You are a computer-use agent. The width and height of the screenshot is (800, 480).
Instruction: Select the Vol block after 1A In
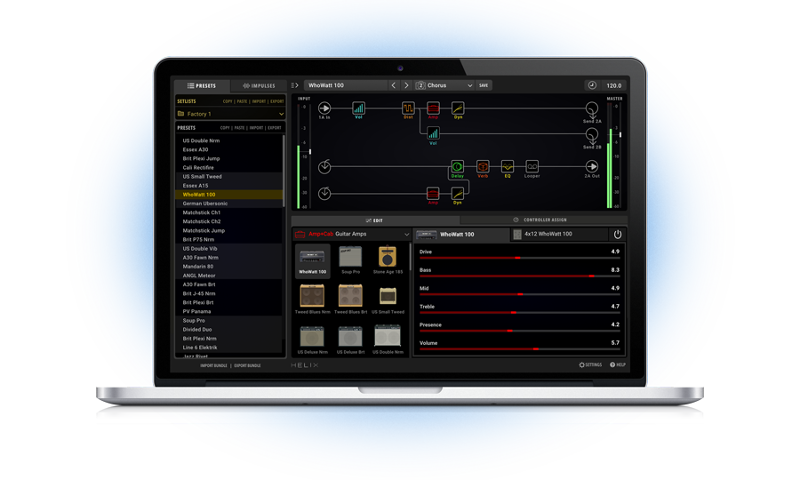359,108
